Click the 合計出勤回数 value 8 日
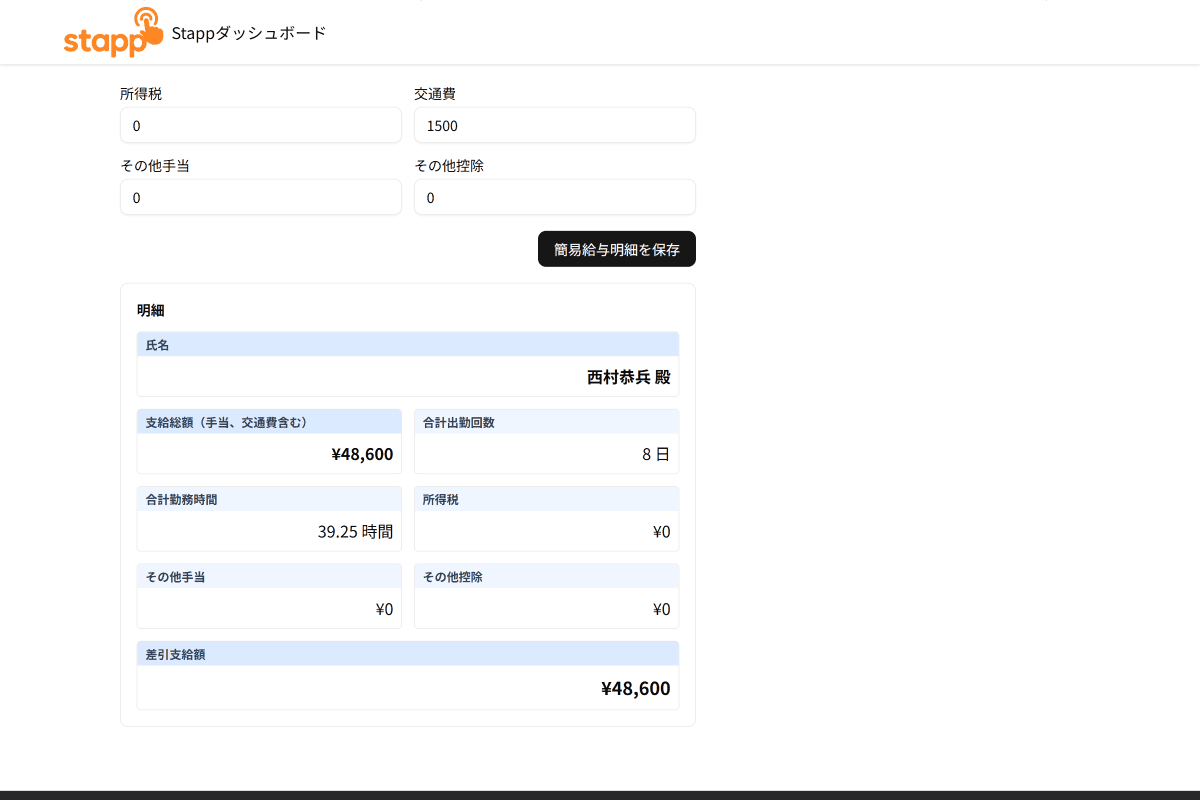The image size is (1200, 800). [655, 454]
